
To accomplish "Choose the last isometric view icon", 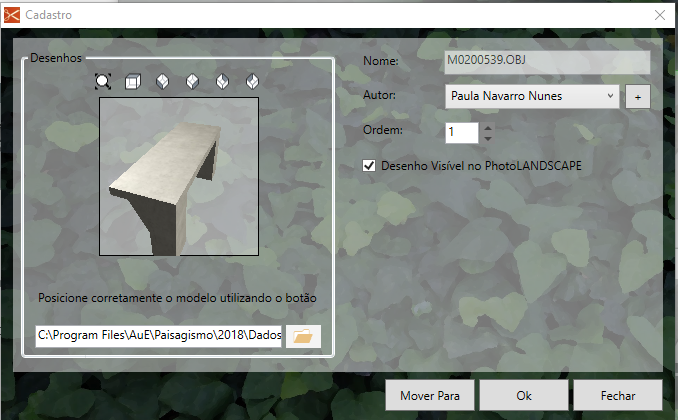I will point(253,81).
